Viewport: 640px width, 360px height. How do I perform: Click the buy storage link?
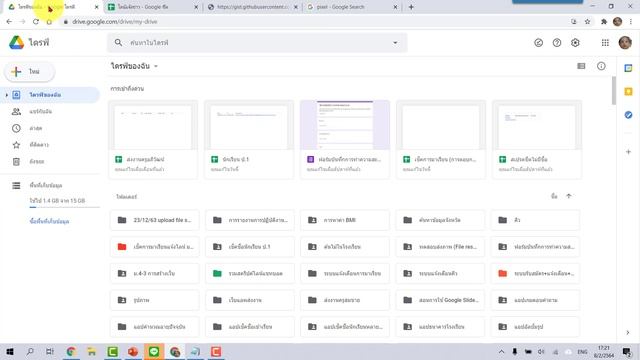(x=49, y=221)
